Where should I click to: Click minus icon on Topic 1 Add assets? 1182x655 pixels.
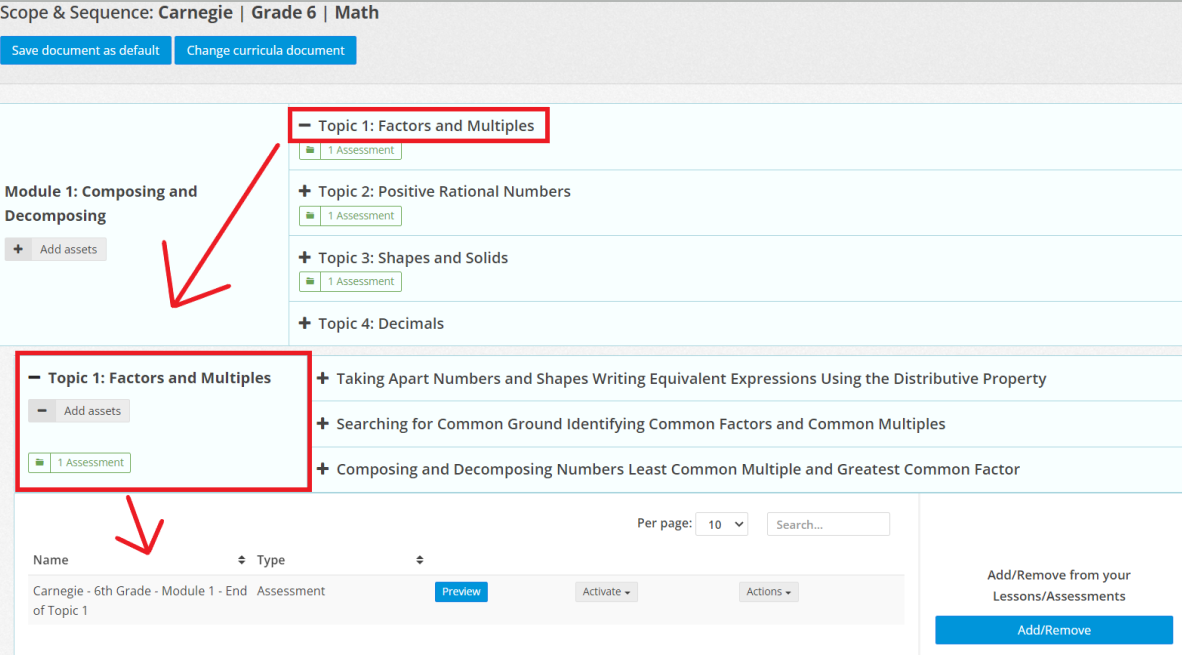point(42,411)
